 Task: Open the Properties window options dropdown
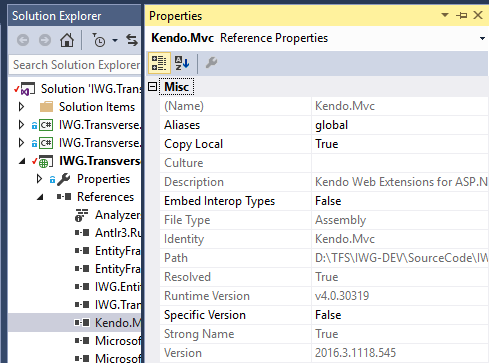point(445,15)
